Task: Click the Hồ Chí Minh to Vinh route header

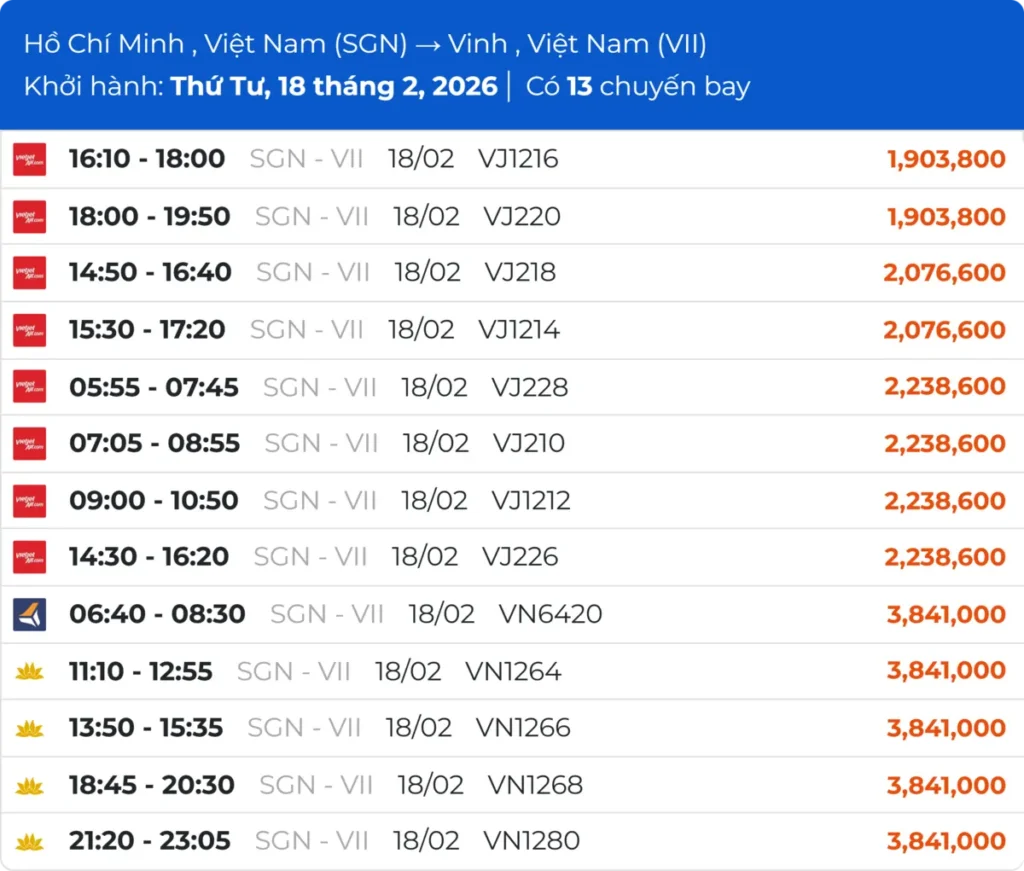Action: tap(364, 44)
